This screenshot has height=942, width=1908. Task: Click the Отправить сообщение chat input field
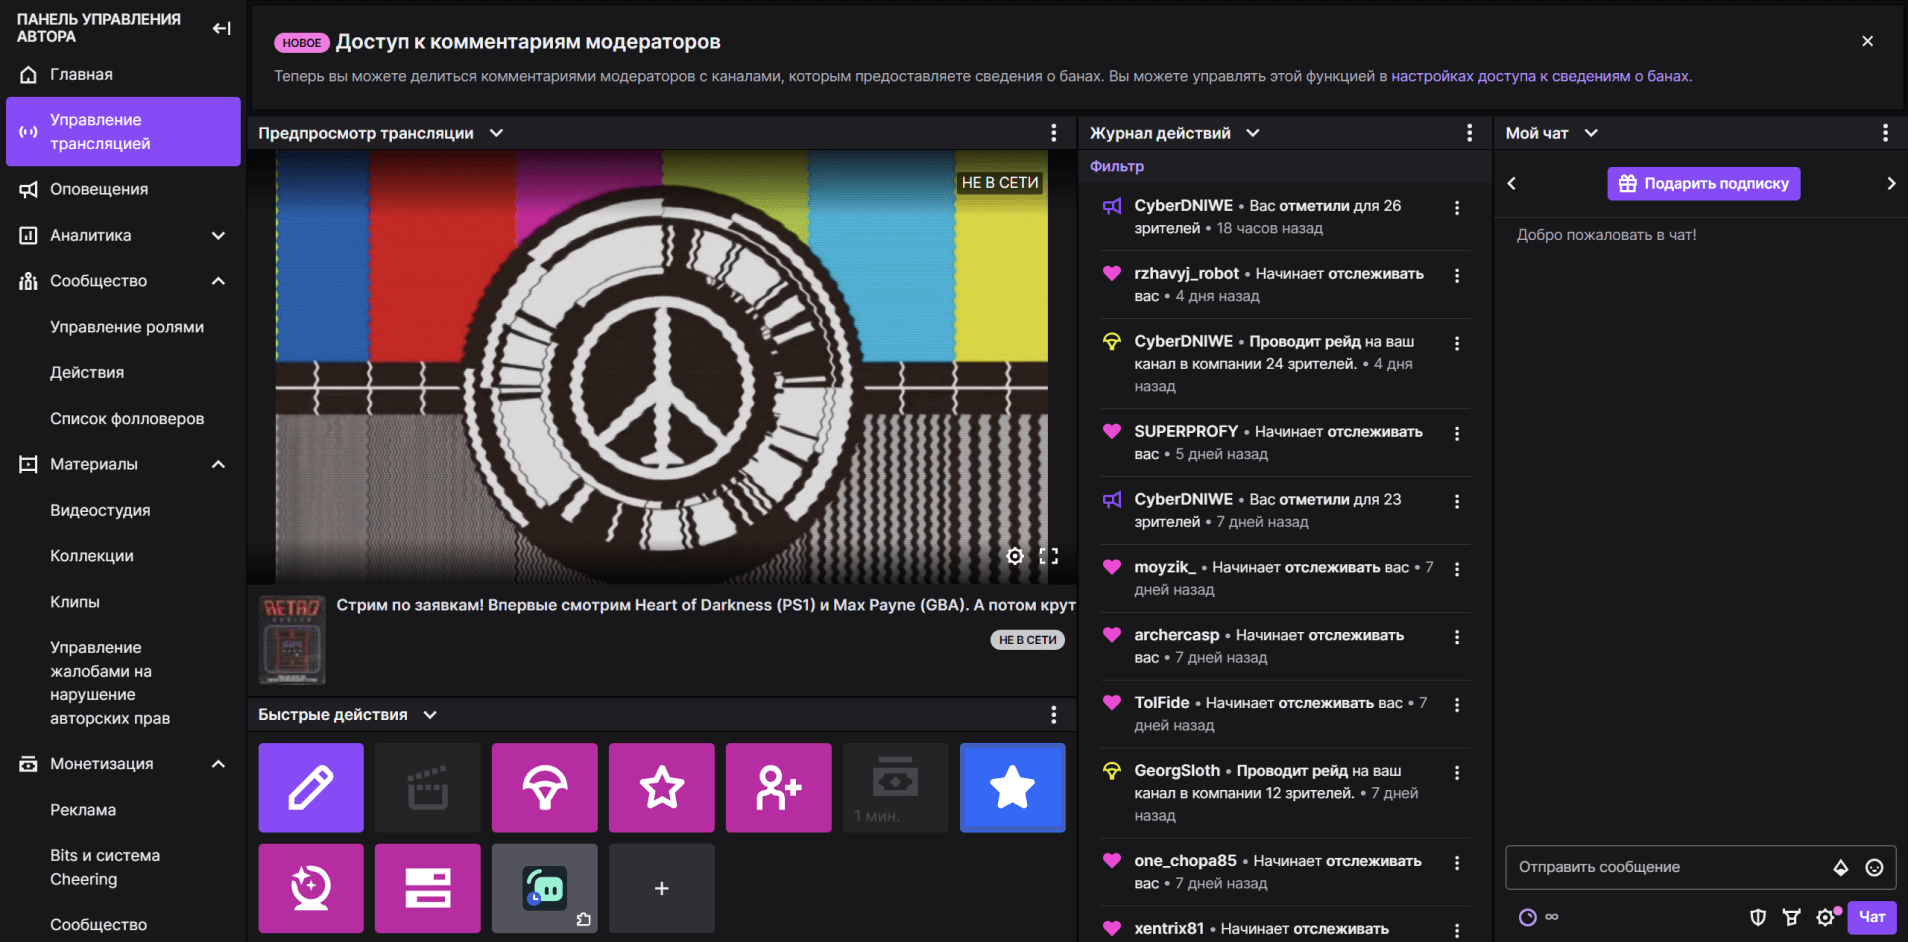pyautogui.click(x=1665, y=867)
